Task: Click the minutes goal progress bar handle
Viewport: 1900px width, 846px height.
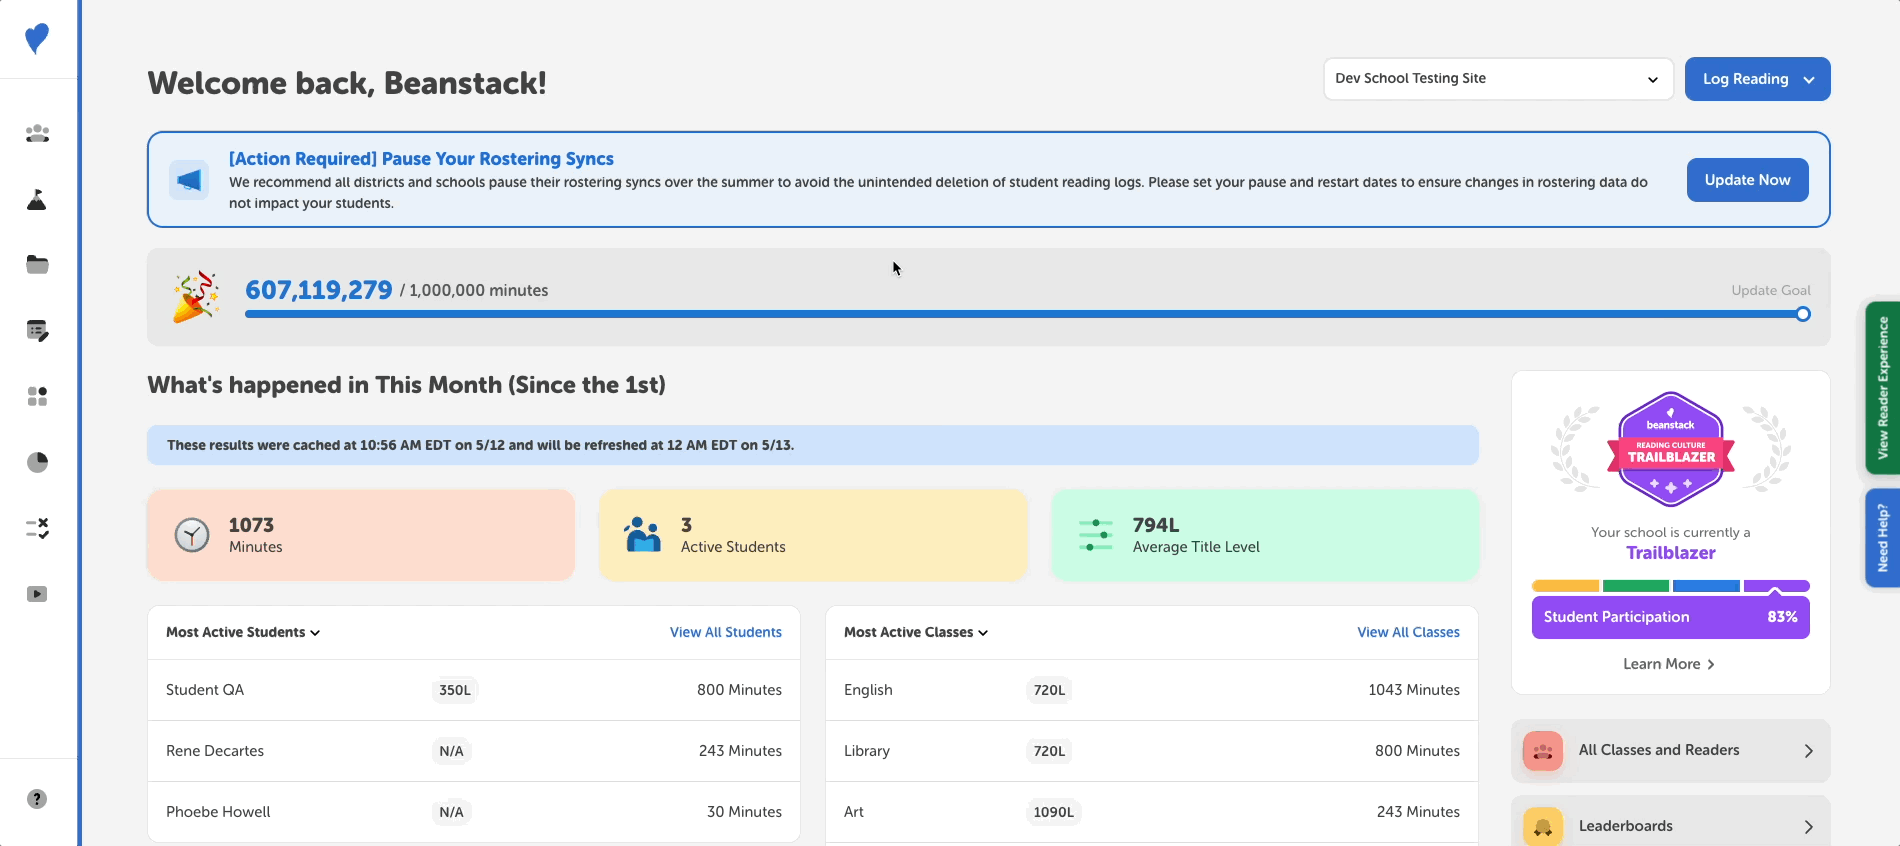Action: [1803, 314]
